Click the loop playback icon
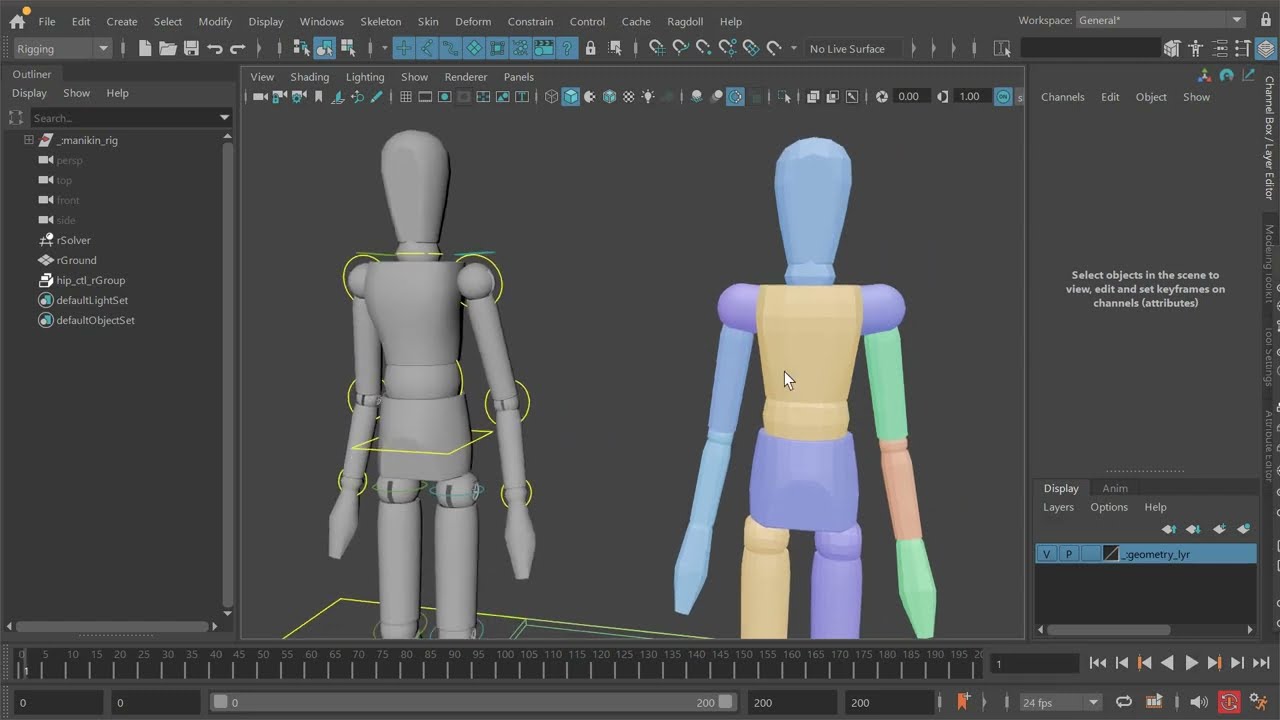 [1124, 702]
